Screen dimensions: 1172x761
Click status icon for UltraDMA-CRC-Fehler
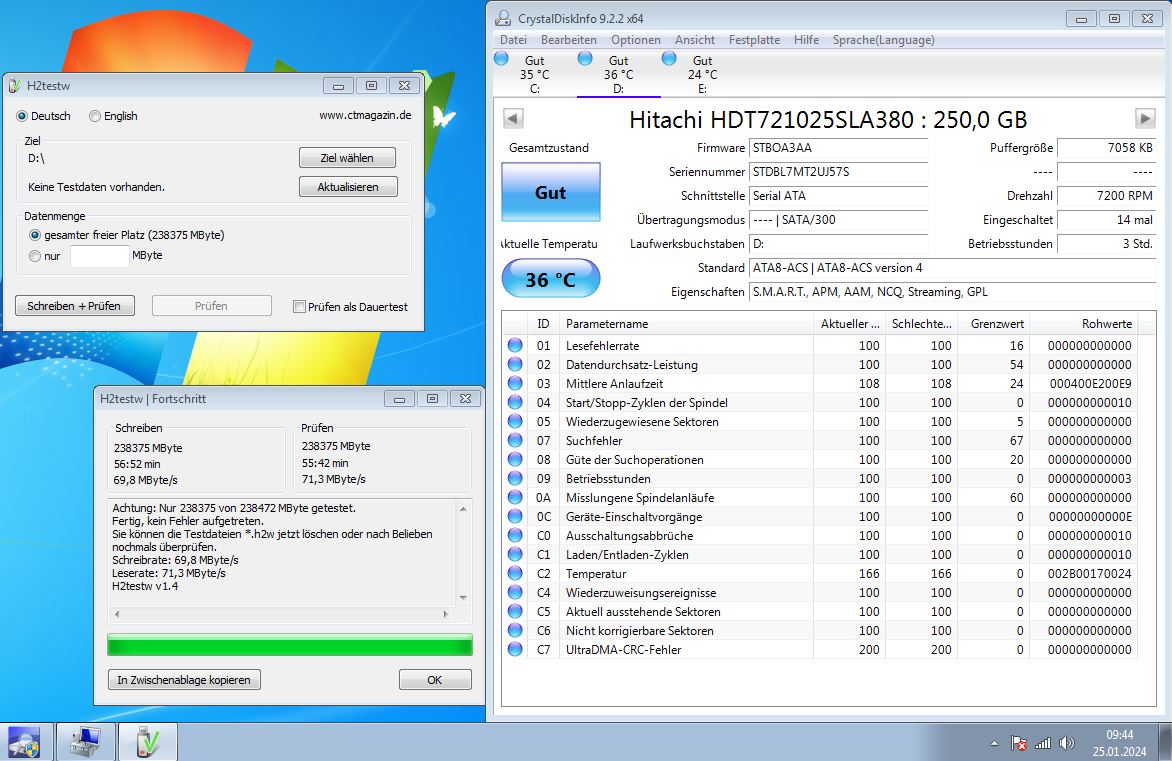click(x=515, y=649)
